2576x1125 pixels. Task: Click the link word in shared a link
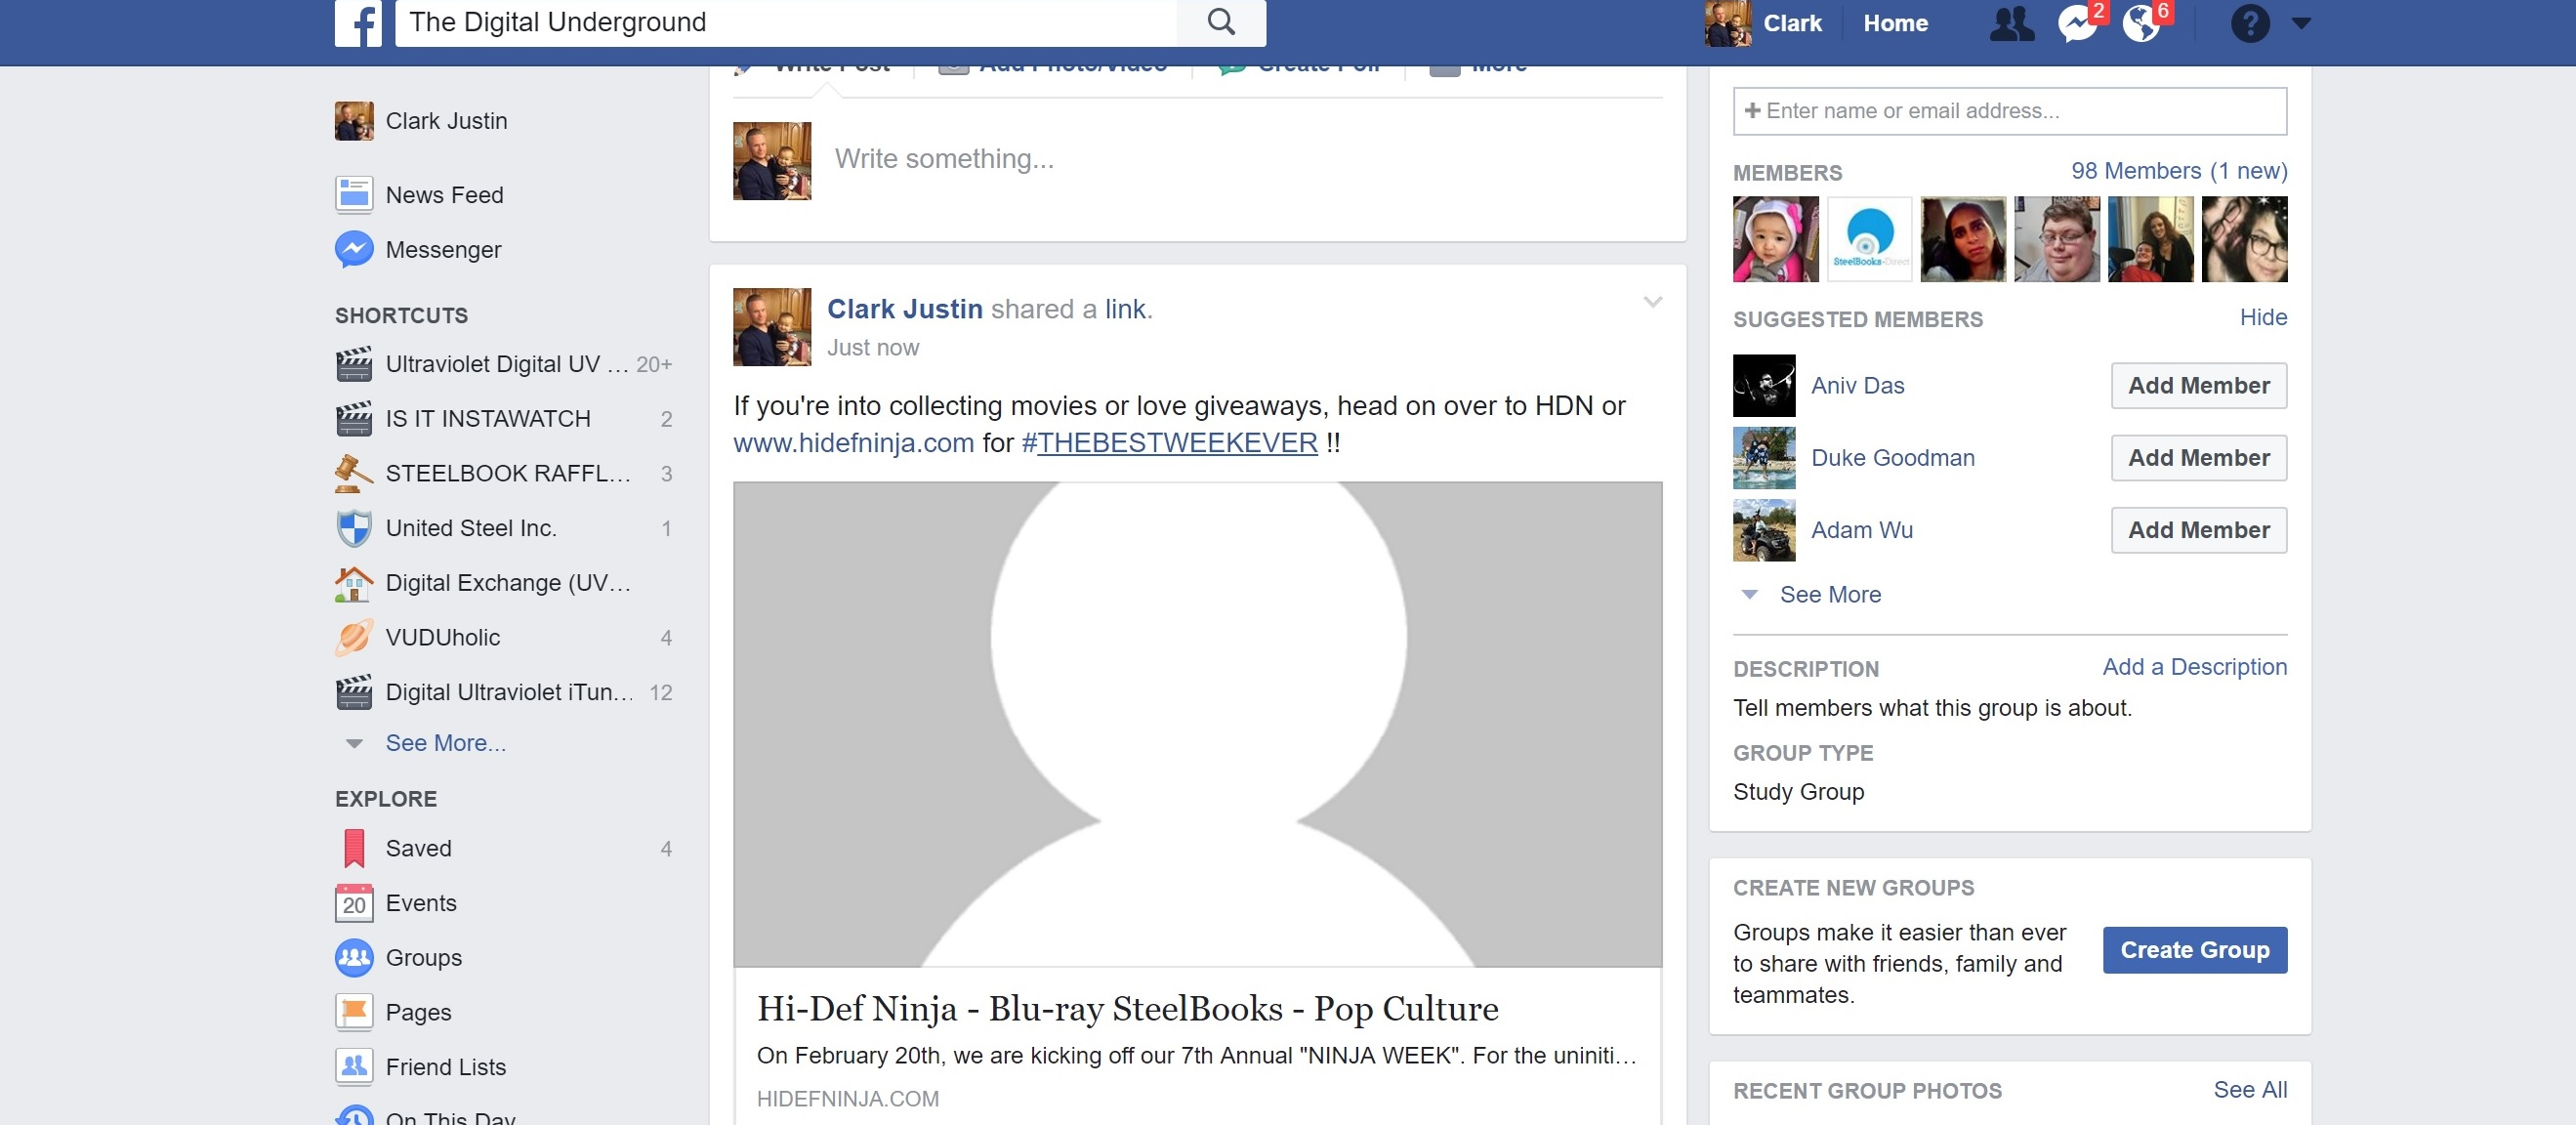click(x=1125, y=309)
